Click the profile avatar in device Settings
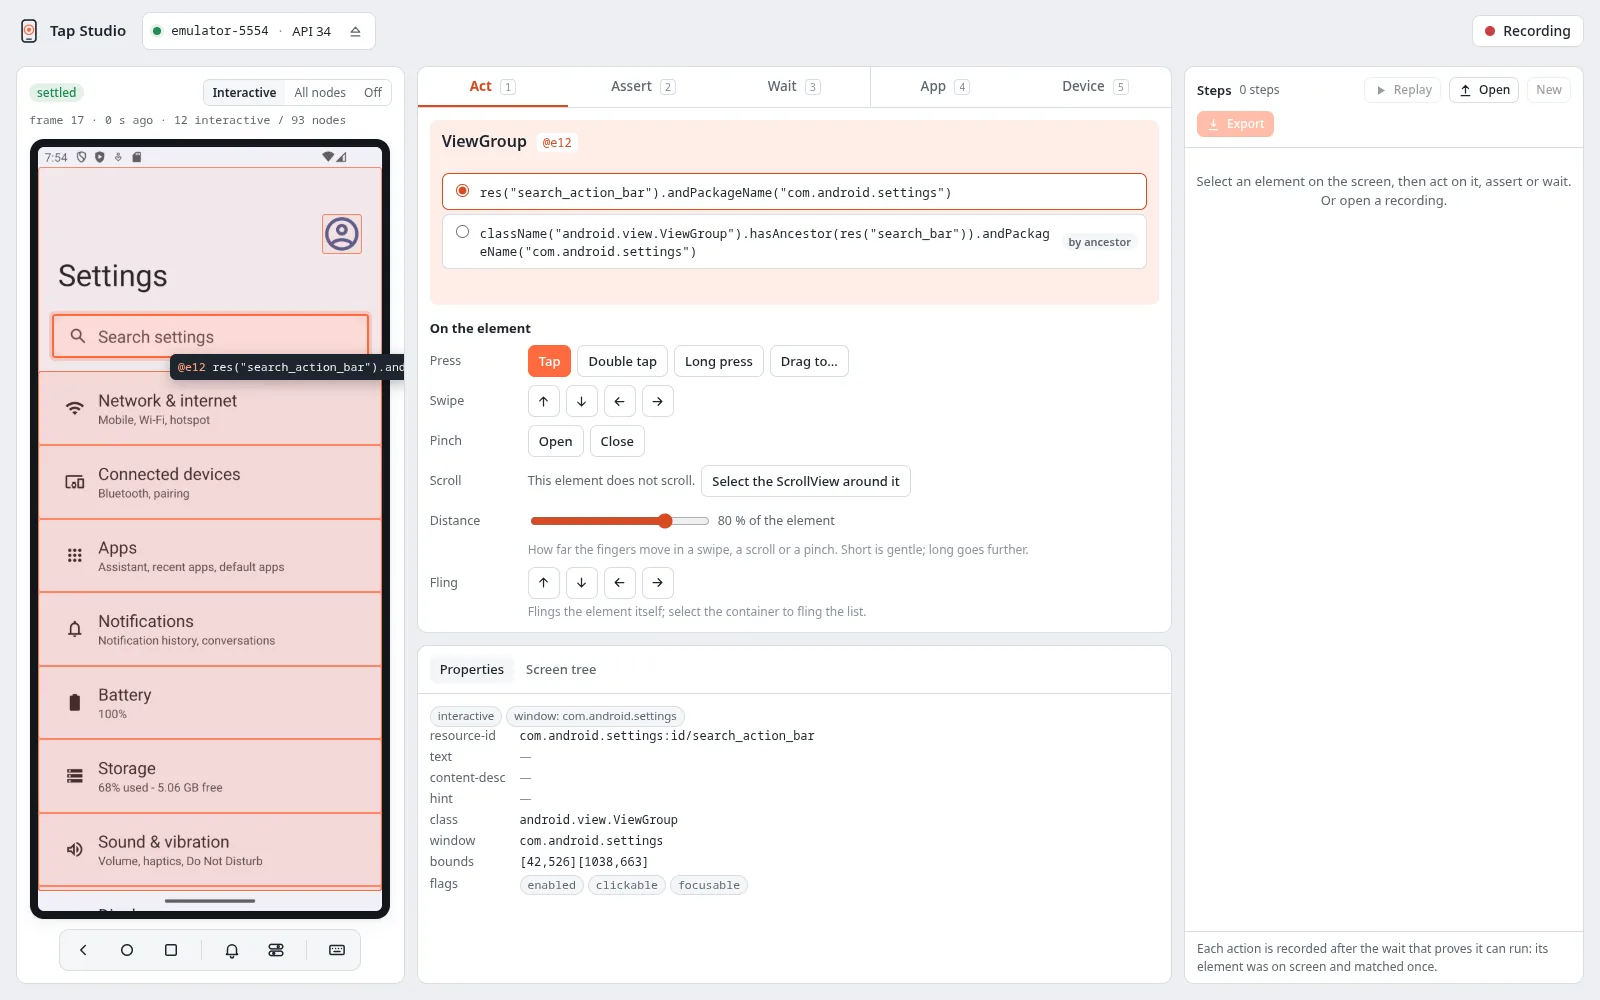The image size is (1600, 1000). (x=342, y=234)
